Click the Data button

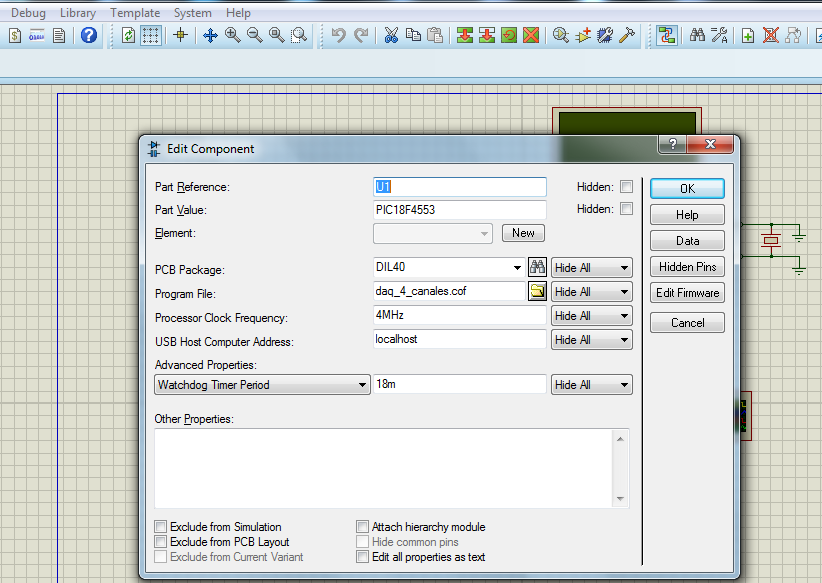pos(687,241)
